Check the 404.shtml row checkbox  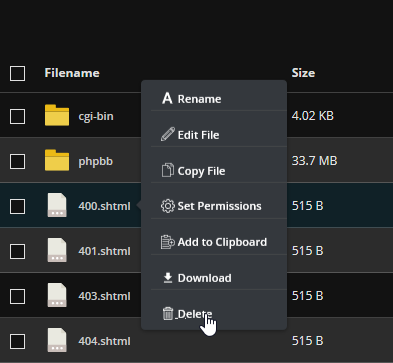(17, 341)
